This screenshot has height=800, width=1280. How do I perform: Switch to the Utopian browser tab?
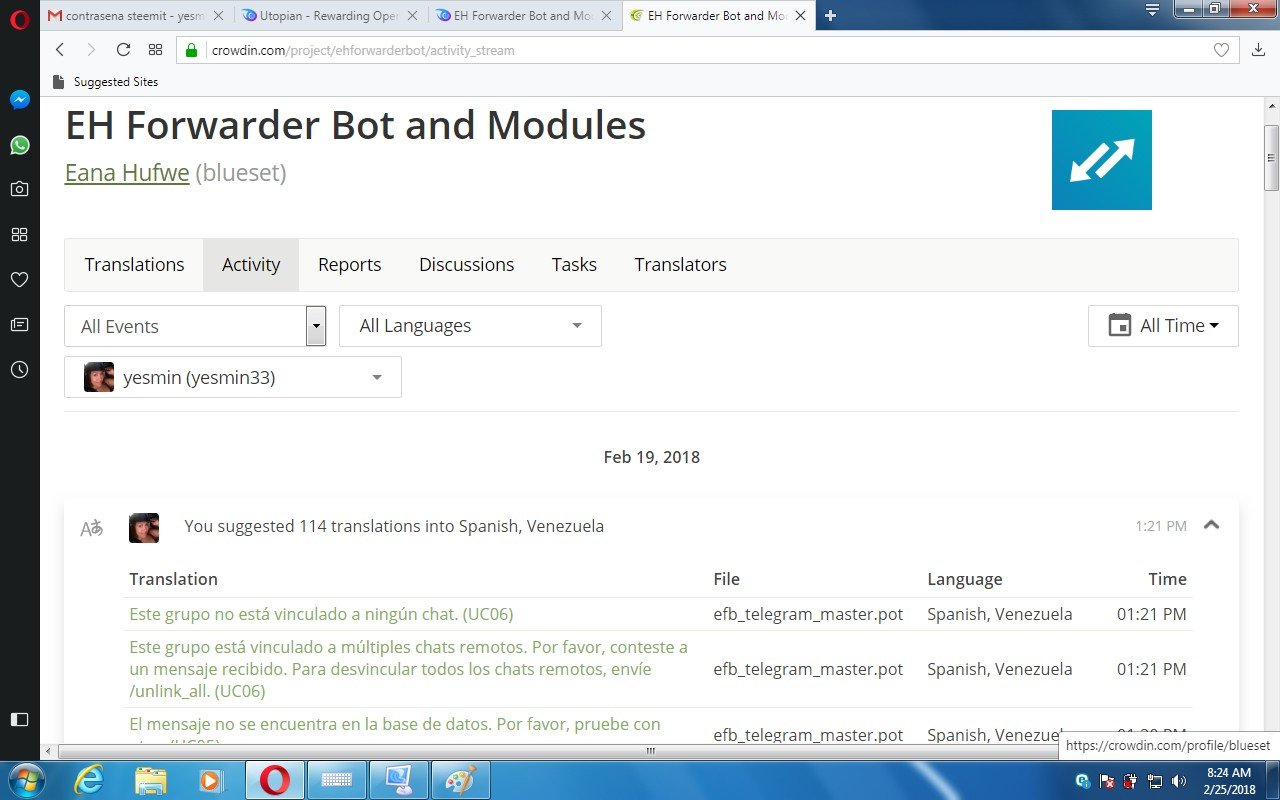tap(331, 15)
